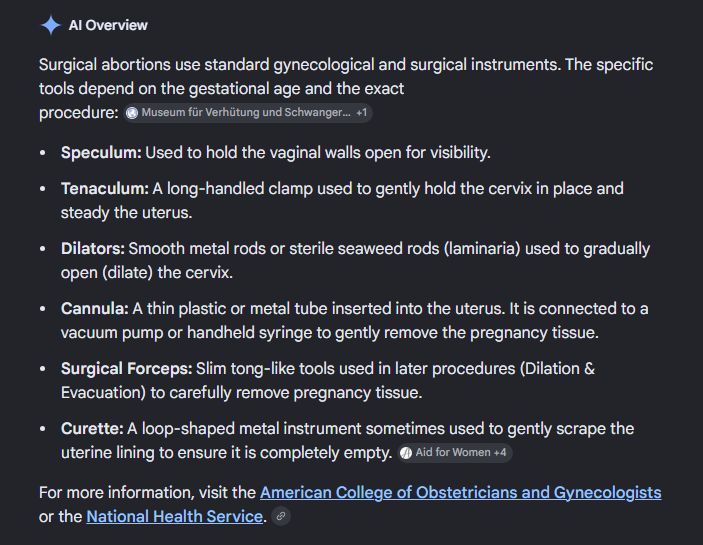This screenshot has height=545, width=703.
Task: Click the bold Surgical Forceps term
Action: pos(126,369)
